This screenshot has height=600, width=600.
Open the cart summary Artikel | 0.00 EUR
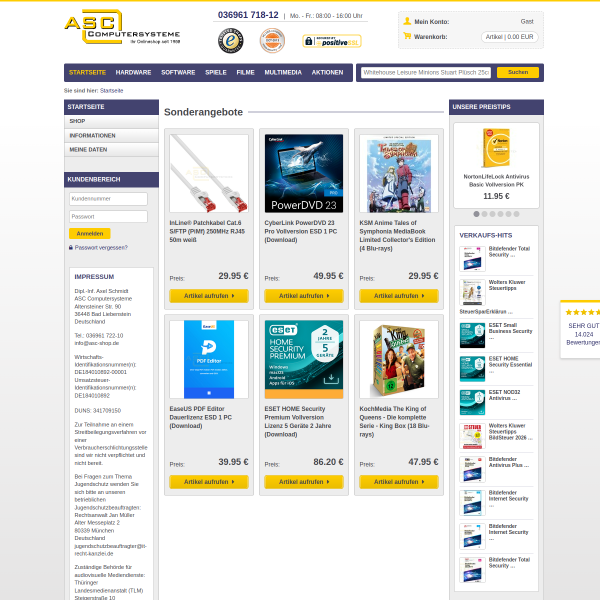click(x=509, y=37)
